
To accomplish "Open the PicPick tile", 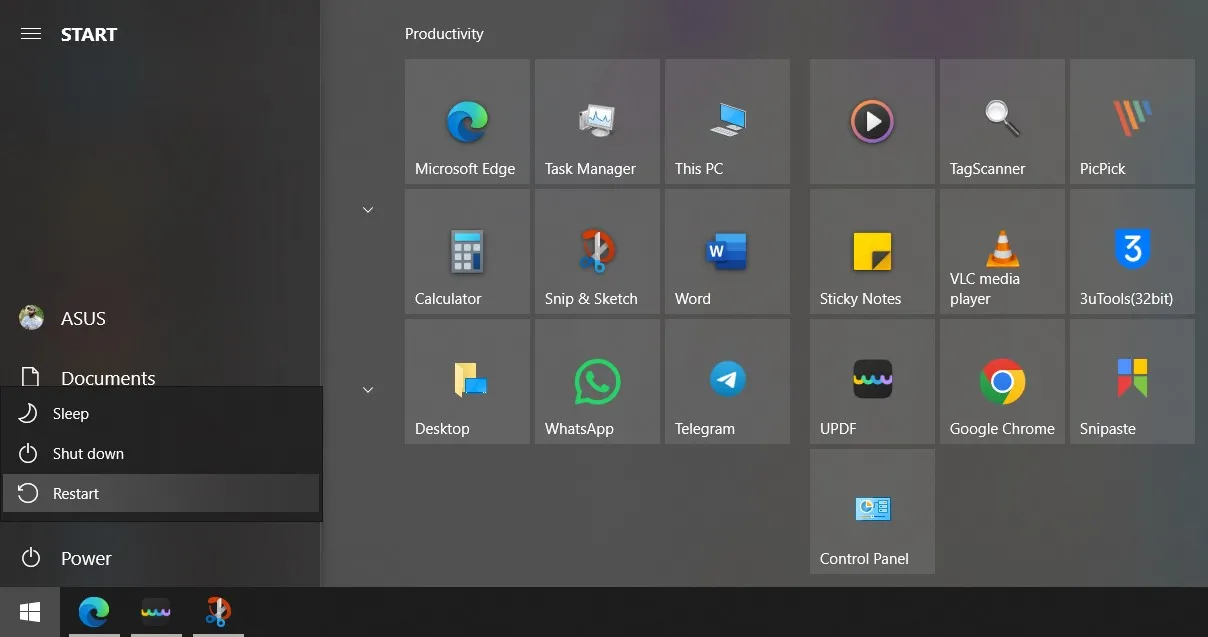I will click(1132, 121).
